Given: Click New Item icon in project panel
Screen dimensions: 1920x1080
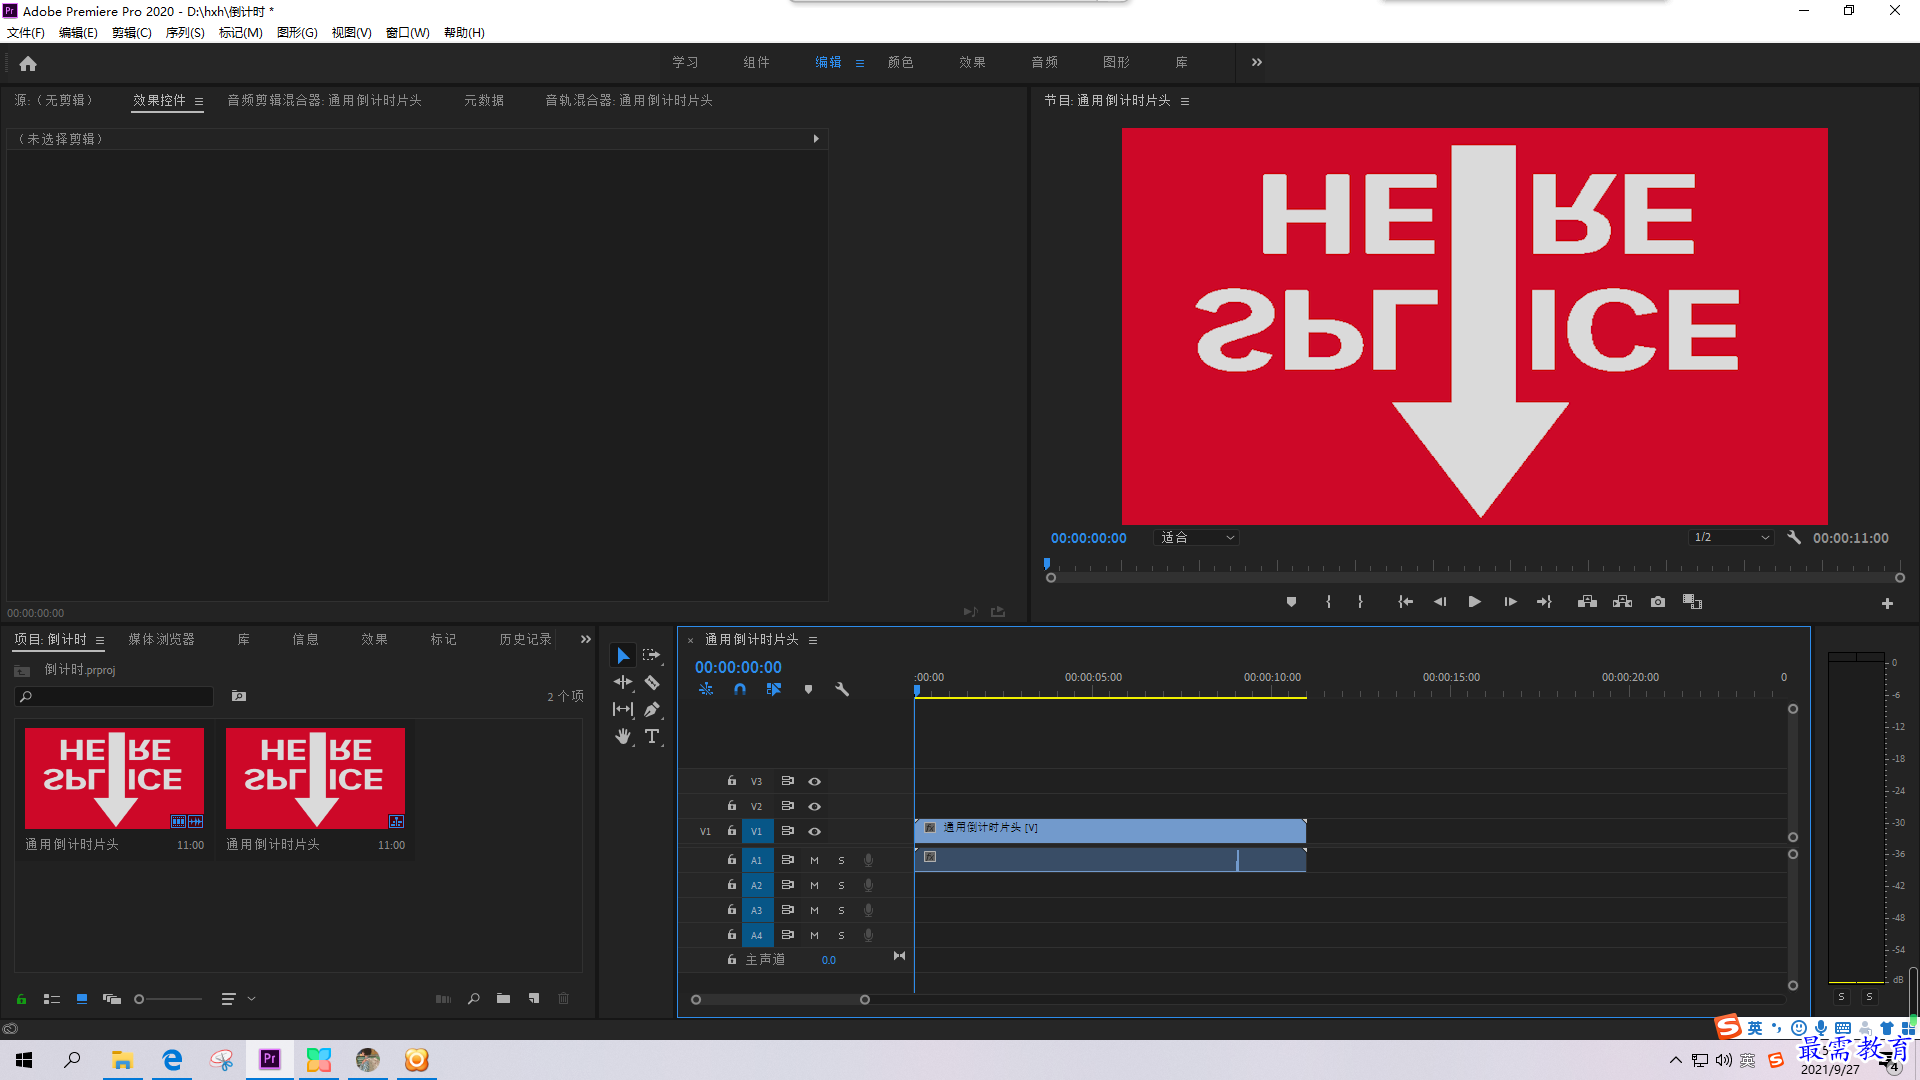Looking at the screenshot, I should [534, 998].
